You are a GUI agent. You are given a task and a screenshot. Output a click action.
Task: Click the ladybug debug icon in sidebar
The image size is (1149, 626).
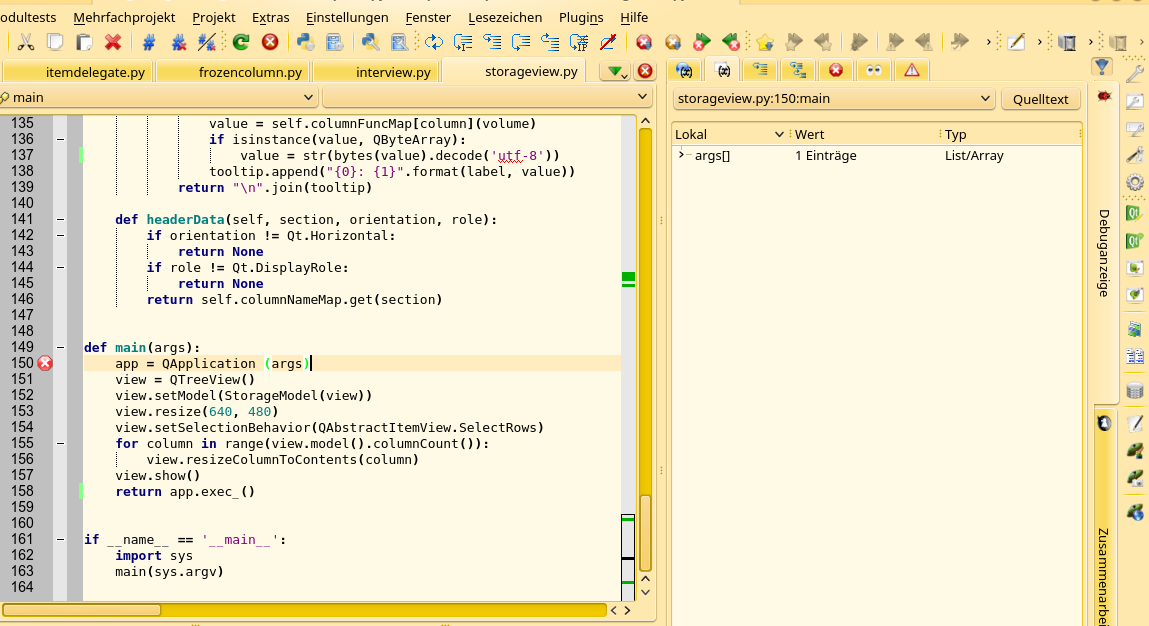[1104, 96]
